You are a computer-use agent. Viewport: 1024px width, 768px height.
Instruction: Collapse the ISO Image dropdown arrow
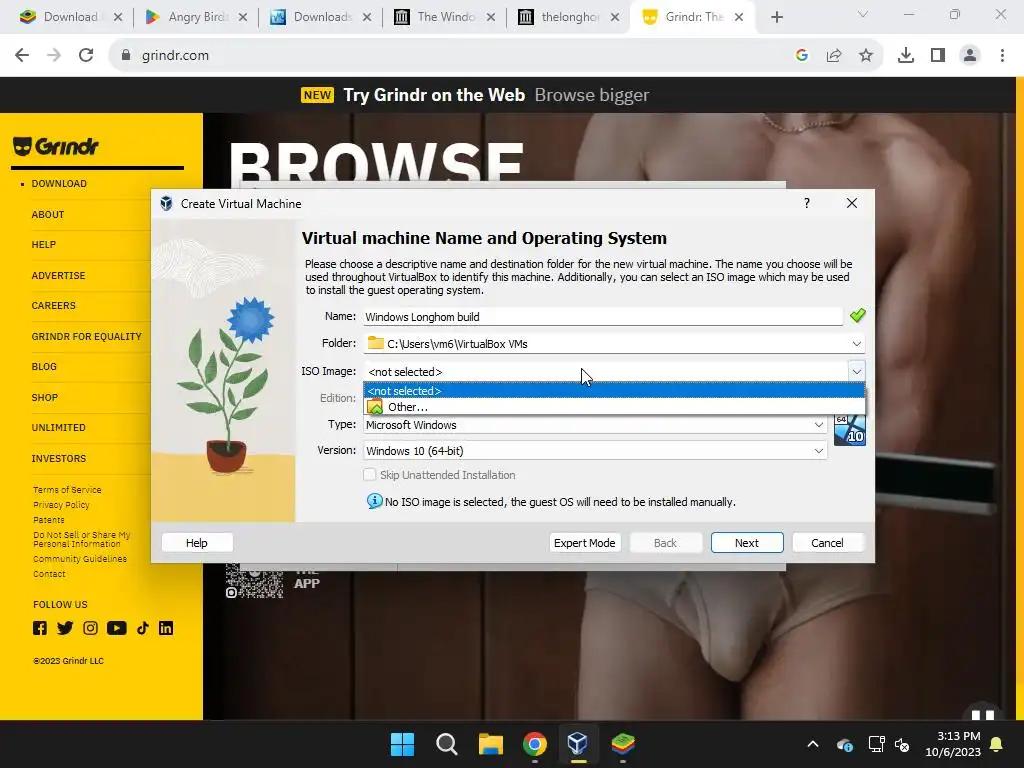coord(856,372)
